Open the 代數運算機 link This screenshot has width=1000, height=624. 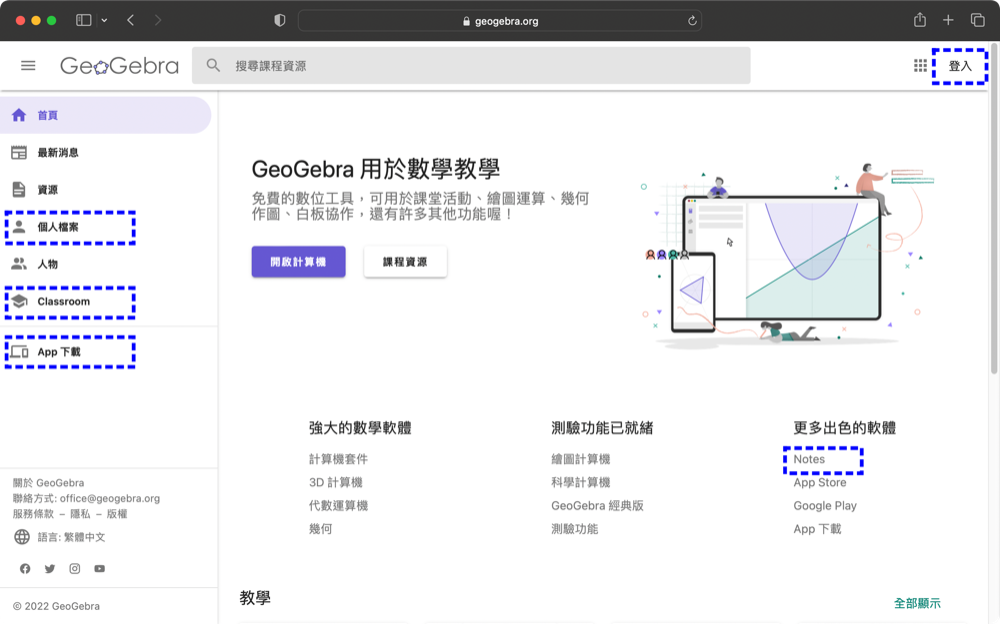338,505
